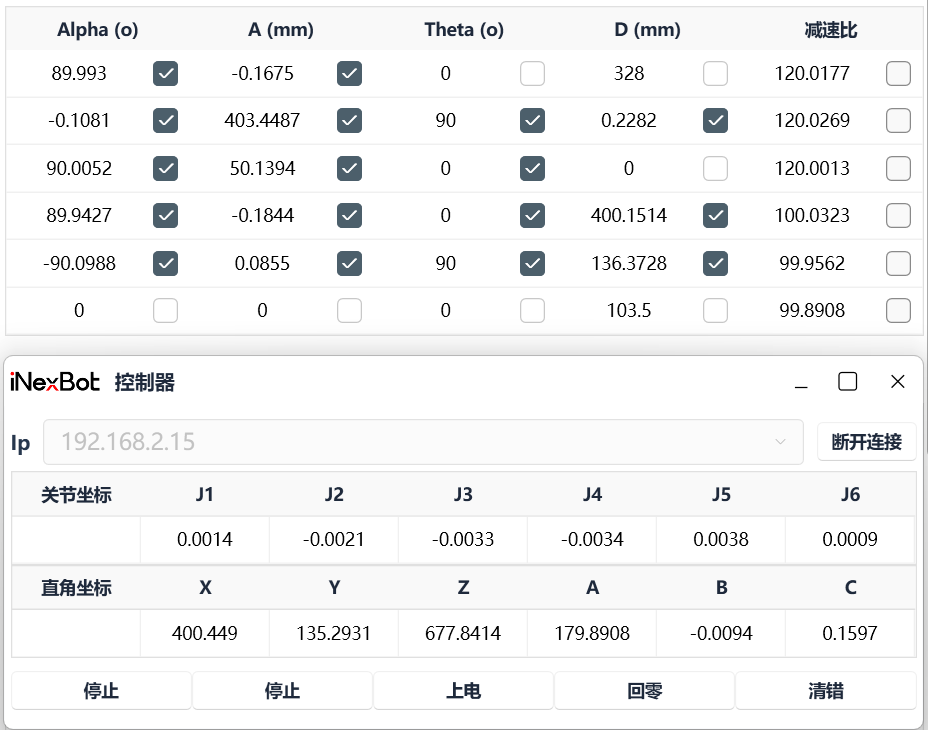928x730 pixels.
Task: Select the J4 value -0.0034
Action: pos(592,539)
